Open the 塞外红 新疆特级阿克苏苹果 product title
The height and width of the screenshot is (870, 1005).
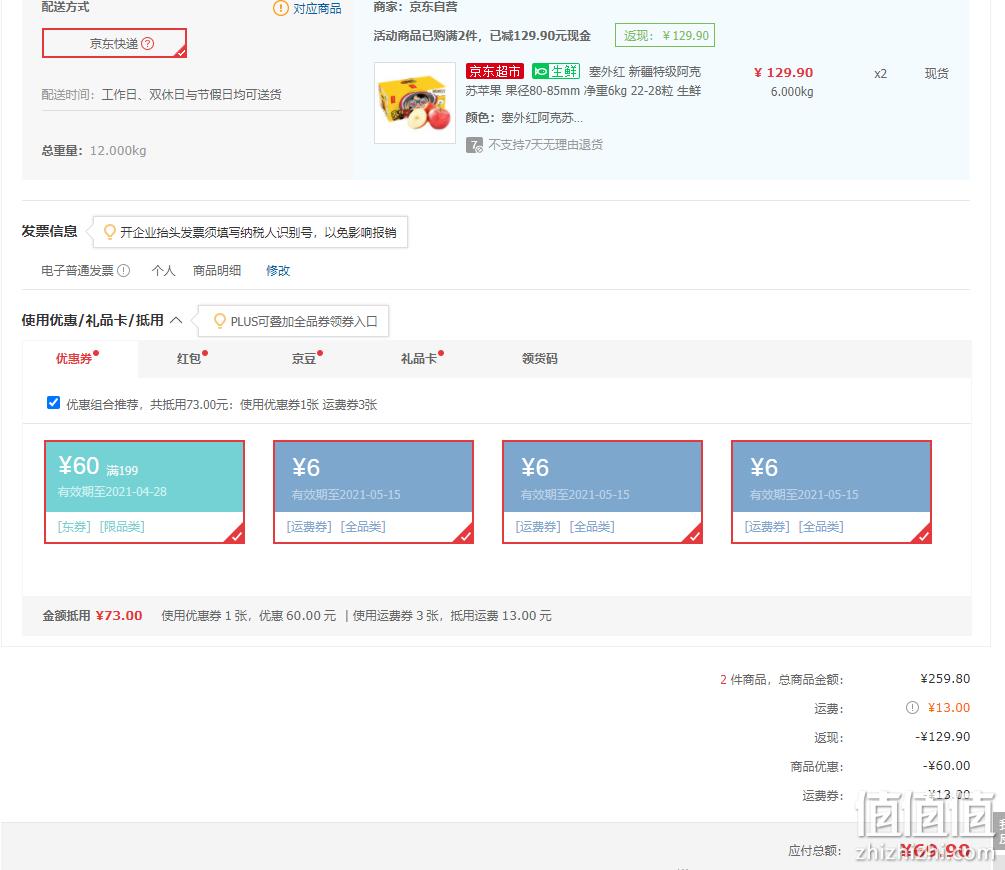[583, 81]
